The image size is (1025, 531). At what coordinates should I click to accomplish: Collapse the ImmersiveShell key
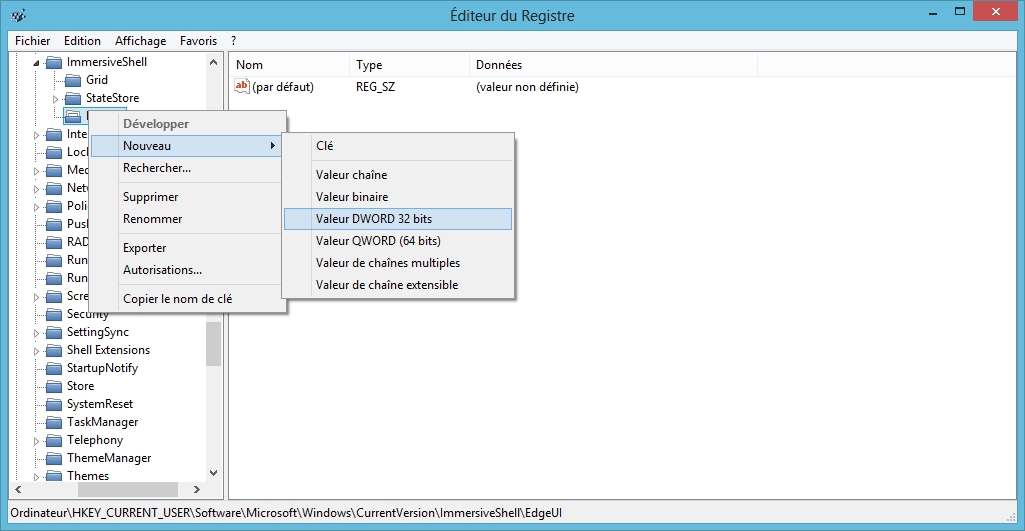[37, 63]
